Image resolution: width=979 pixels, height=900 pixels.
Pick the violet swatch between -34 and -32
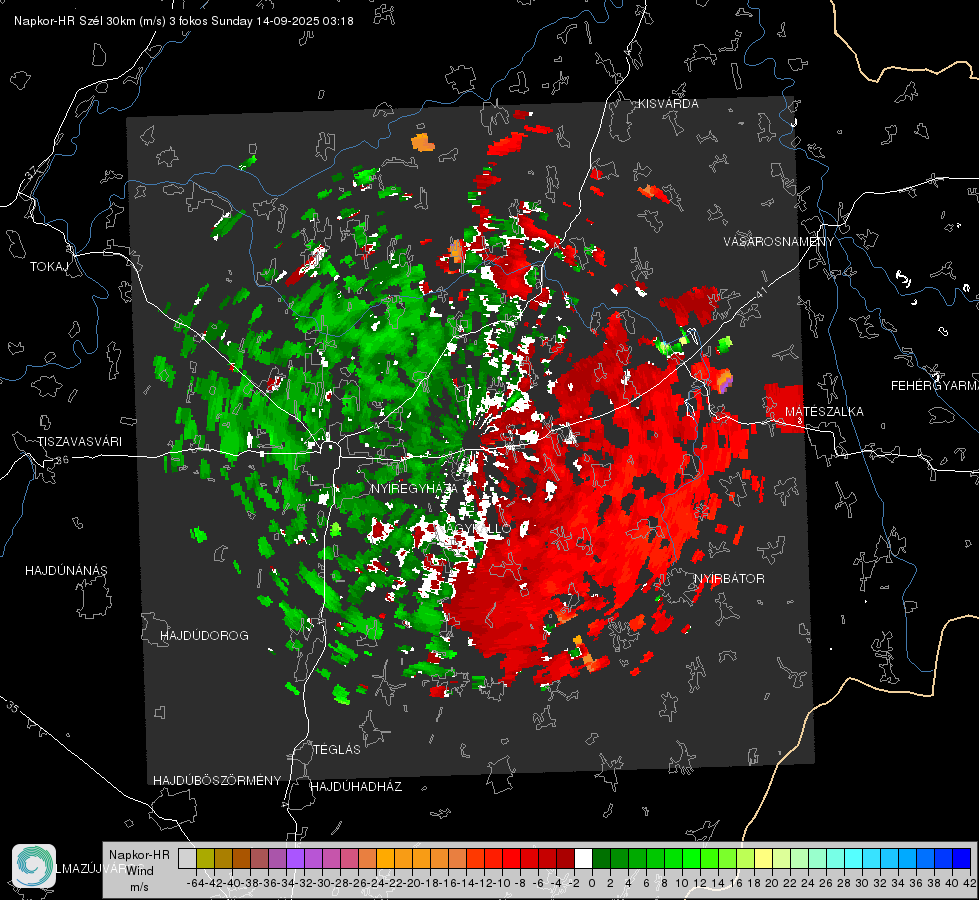click(295, 858)
